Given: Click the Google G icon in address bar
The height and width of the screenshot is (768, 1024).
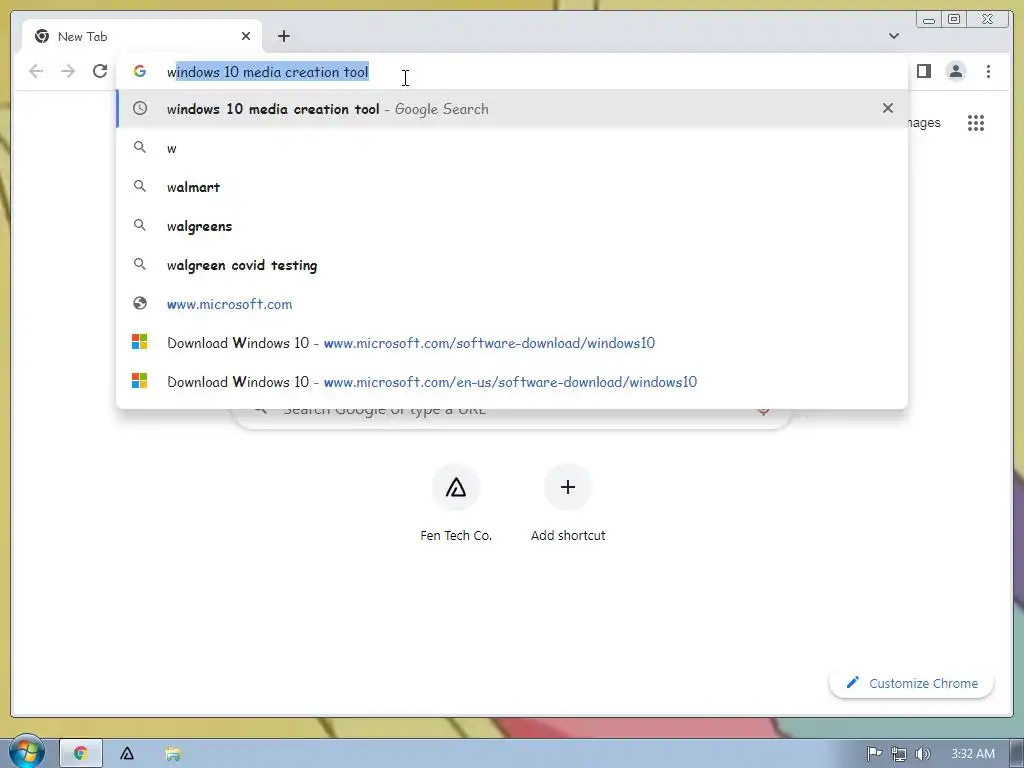Looking at the screenshot, I should (x=140, y=71).
